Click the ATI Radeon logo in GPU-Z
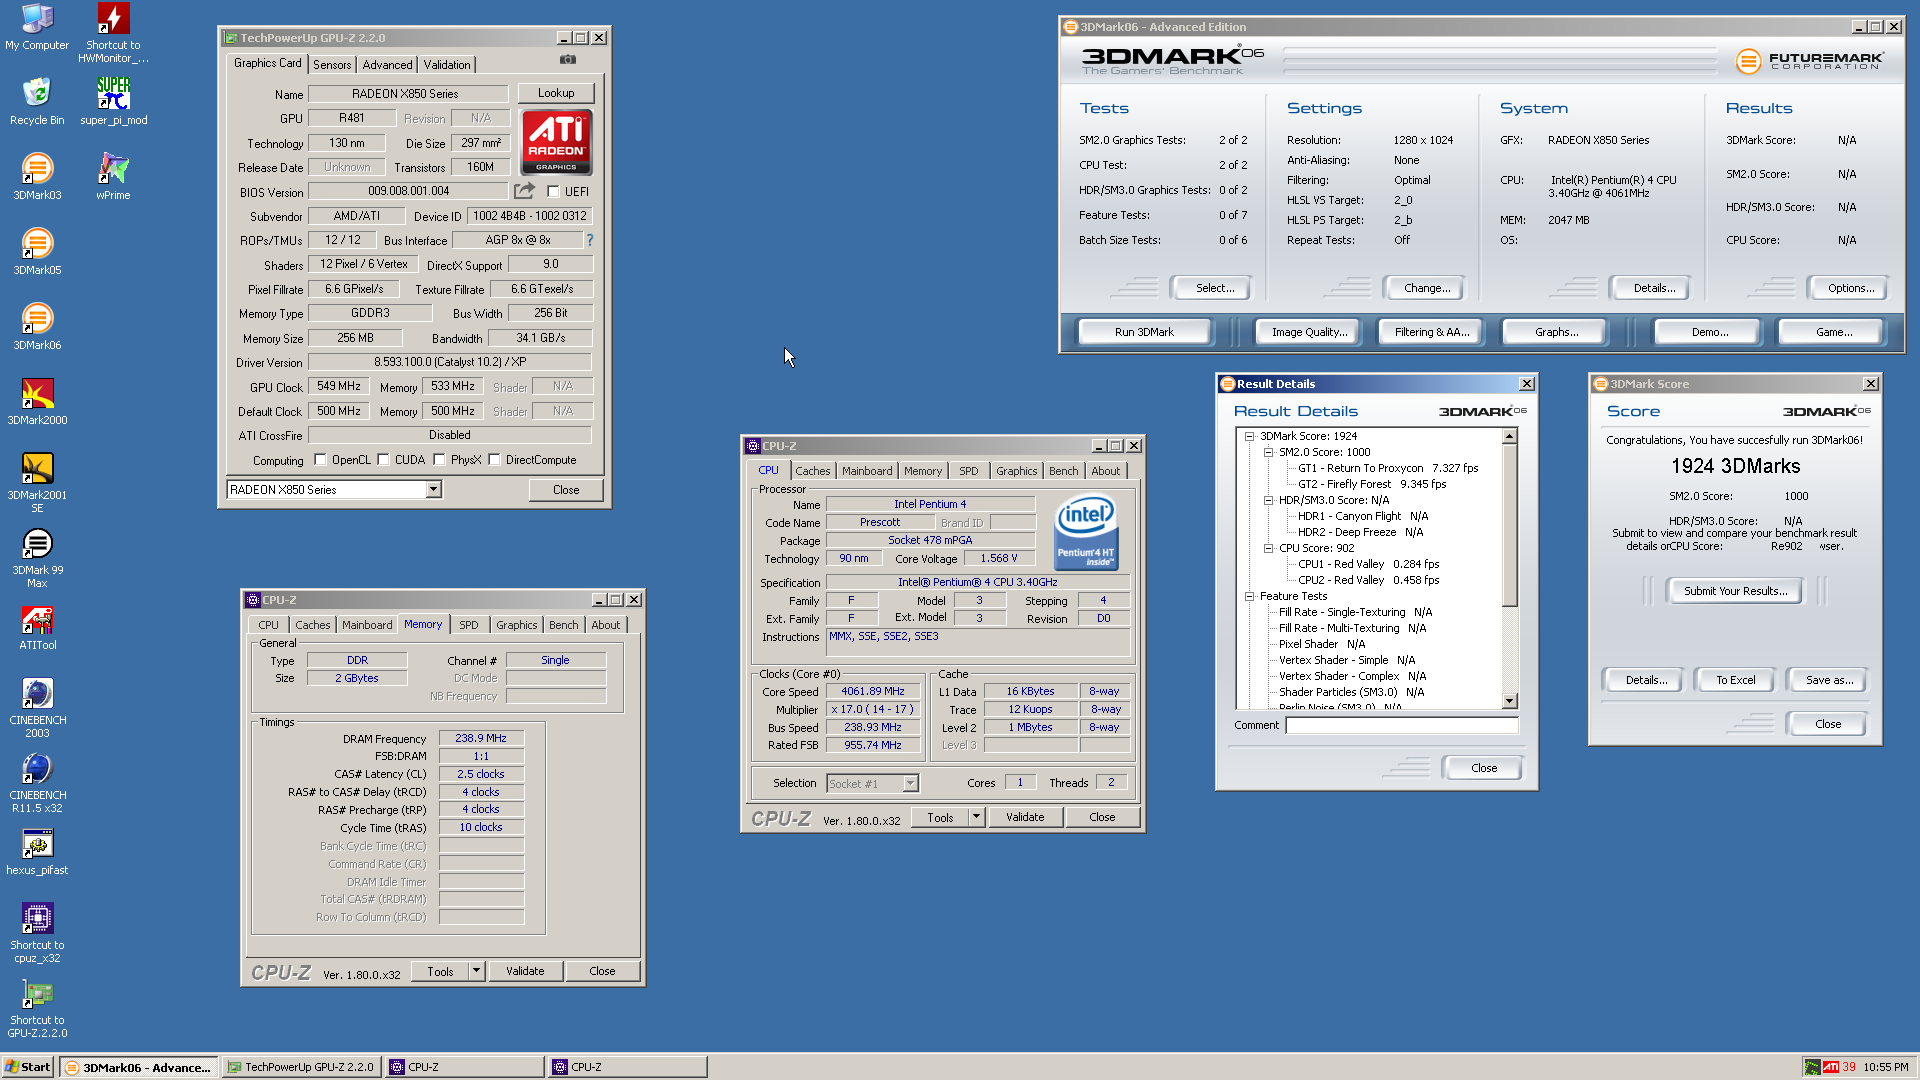1920x1080 pixels. (x=556, y=142)
